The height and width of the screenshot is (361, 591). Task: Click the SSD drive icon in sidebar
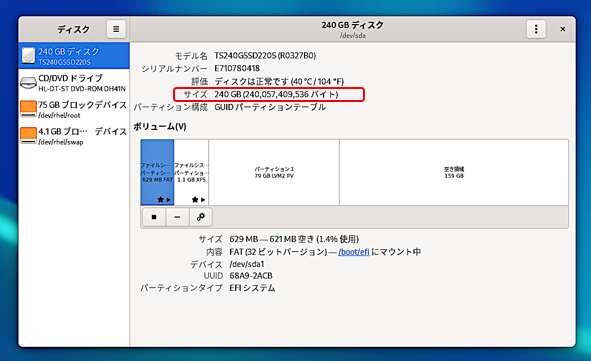coord(28,55)
